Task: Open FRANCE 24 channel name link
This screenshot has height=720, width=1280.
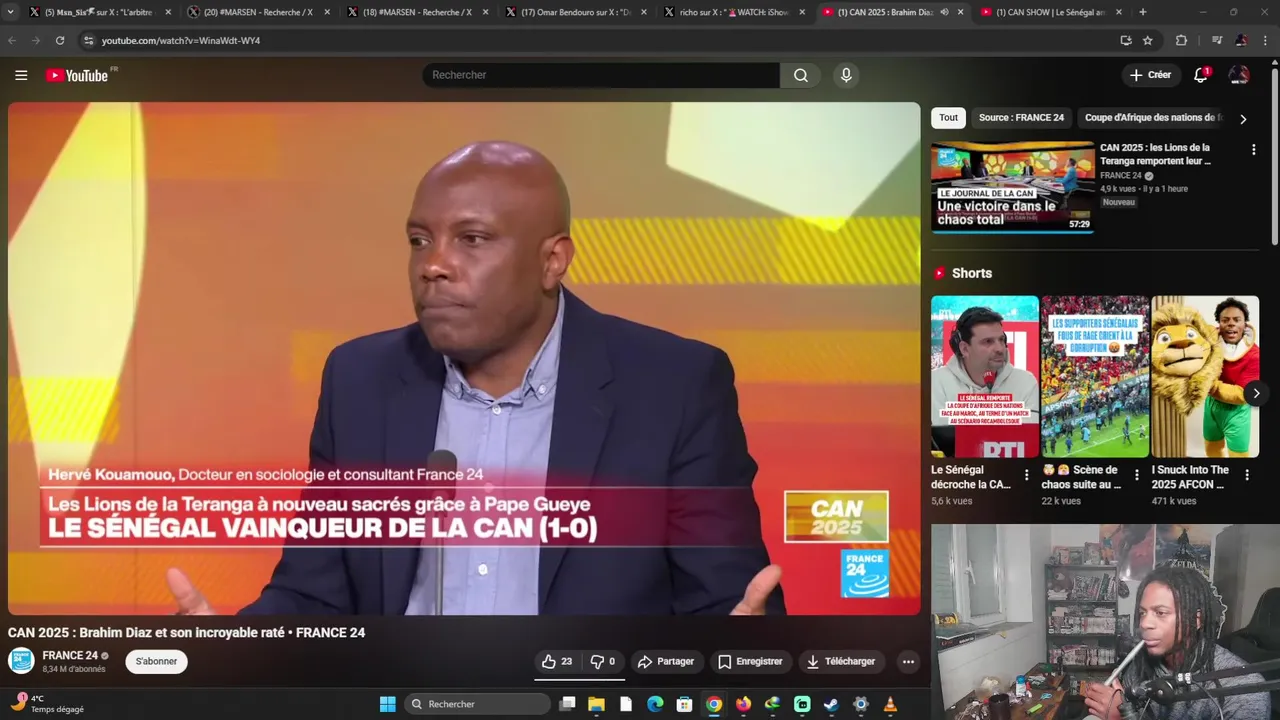Action: point(70,656)
